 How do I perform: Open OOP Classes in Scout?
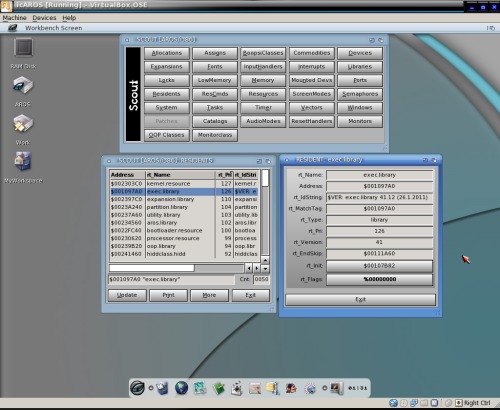click(x=167, y=135)
